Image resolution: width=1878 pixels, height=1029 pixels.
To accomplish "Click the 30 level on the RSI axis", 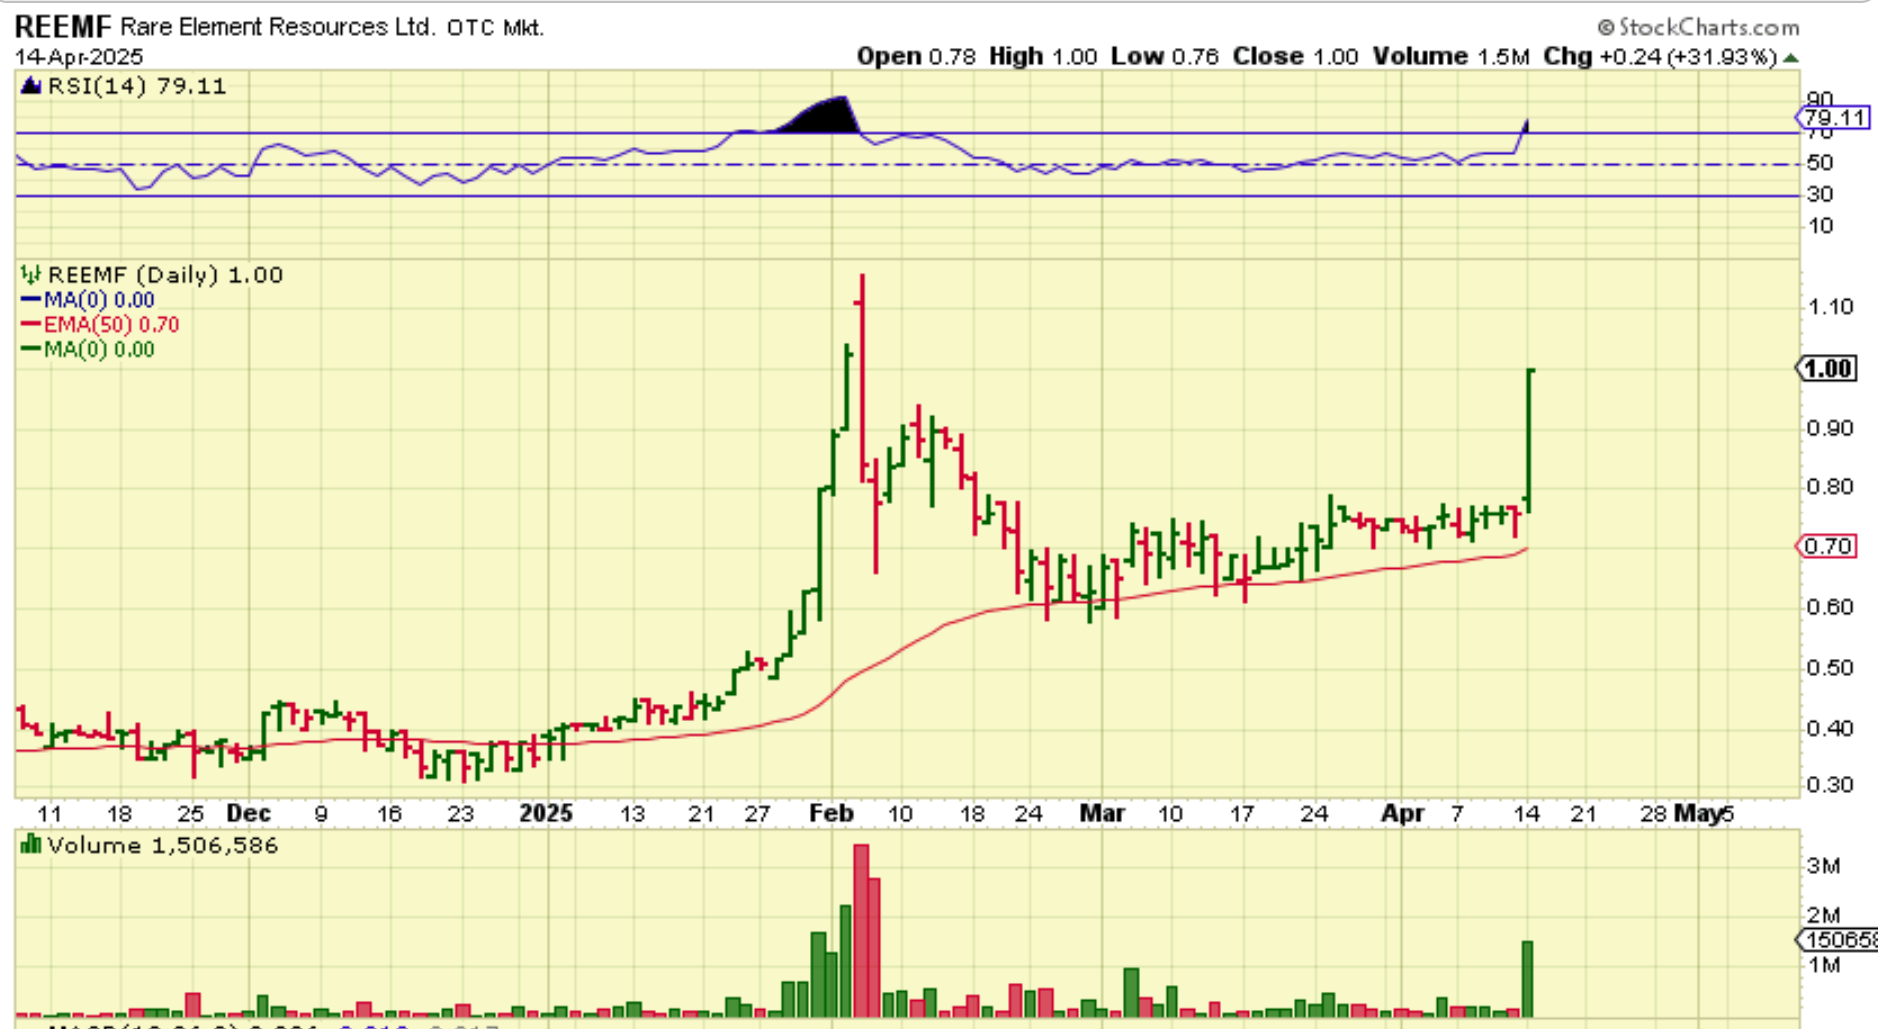I will click(x=1820, y=194).
